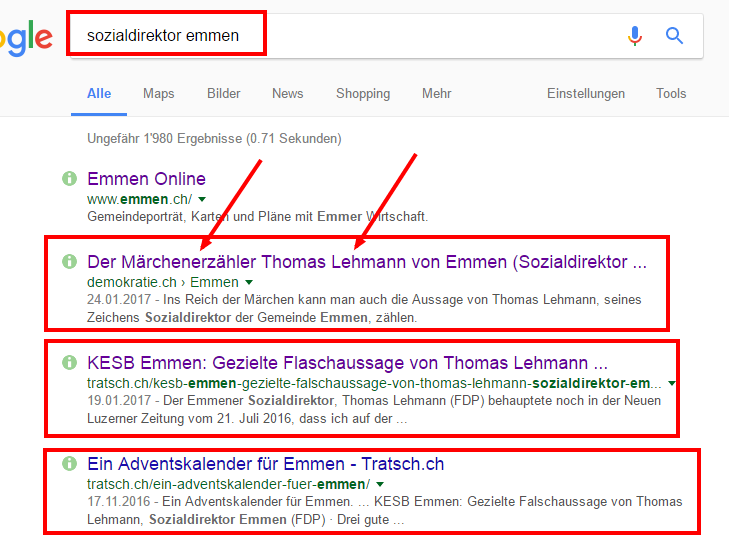Switch to the Bilder tab
This screenshot has height=542, width=729.
pos(224,93)
